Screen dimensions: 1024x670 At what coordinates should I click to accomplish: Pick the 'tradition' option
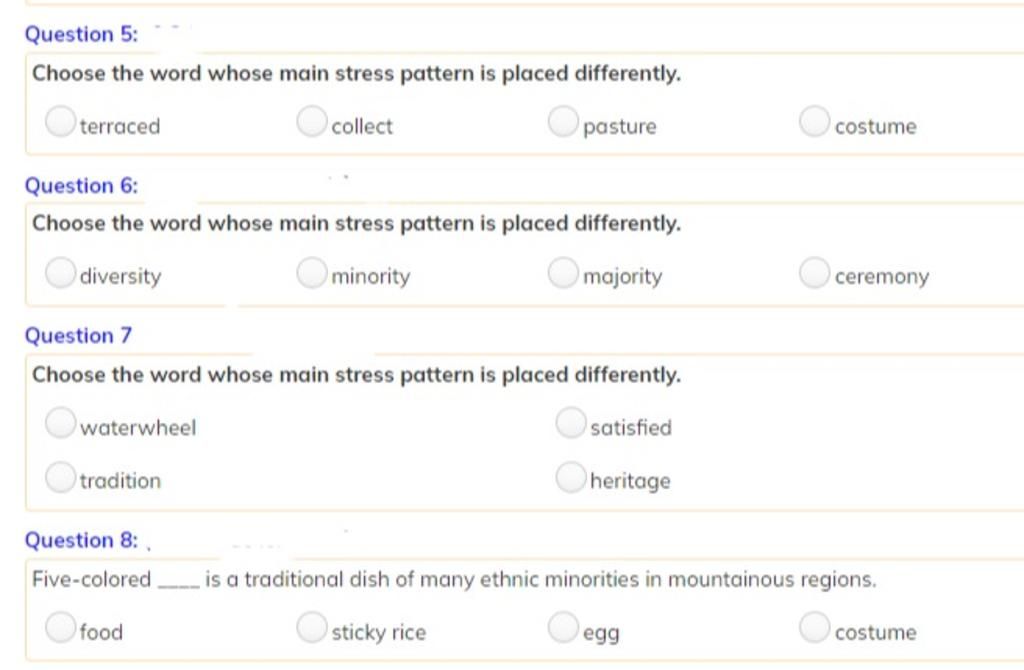pos(60,477)
